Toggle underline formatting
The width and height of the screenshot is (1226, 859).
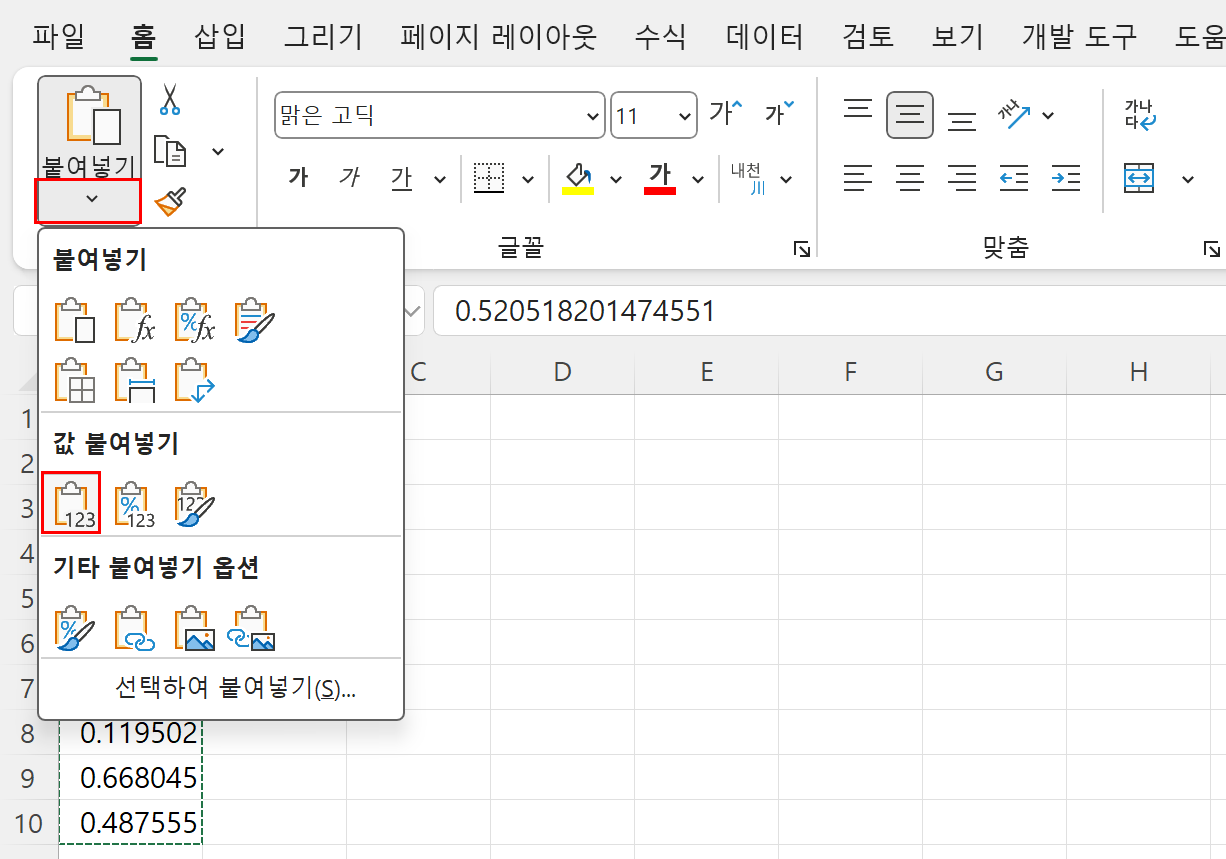pos(401,177)
